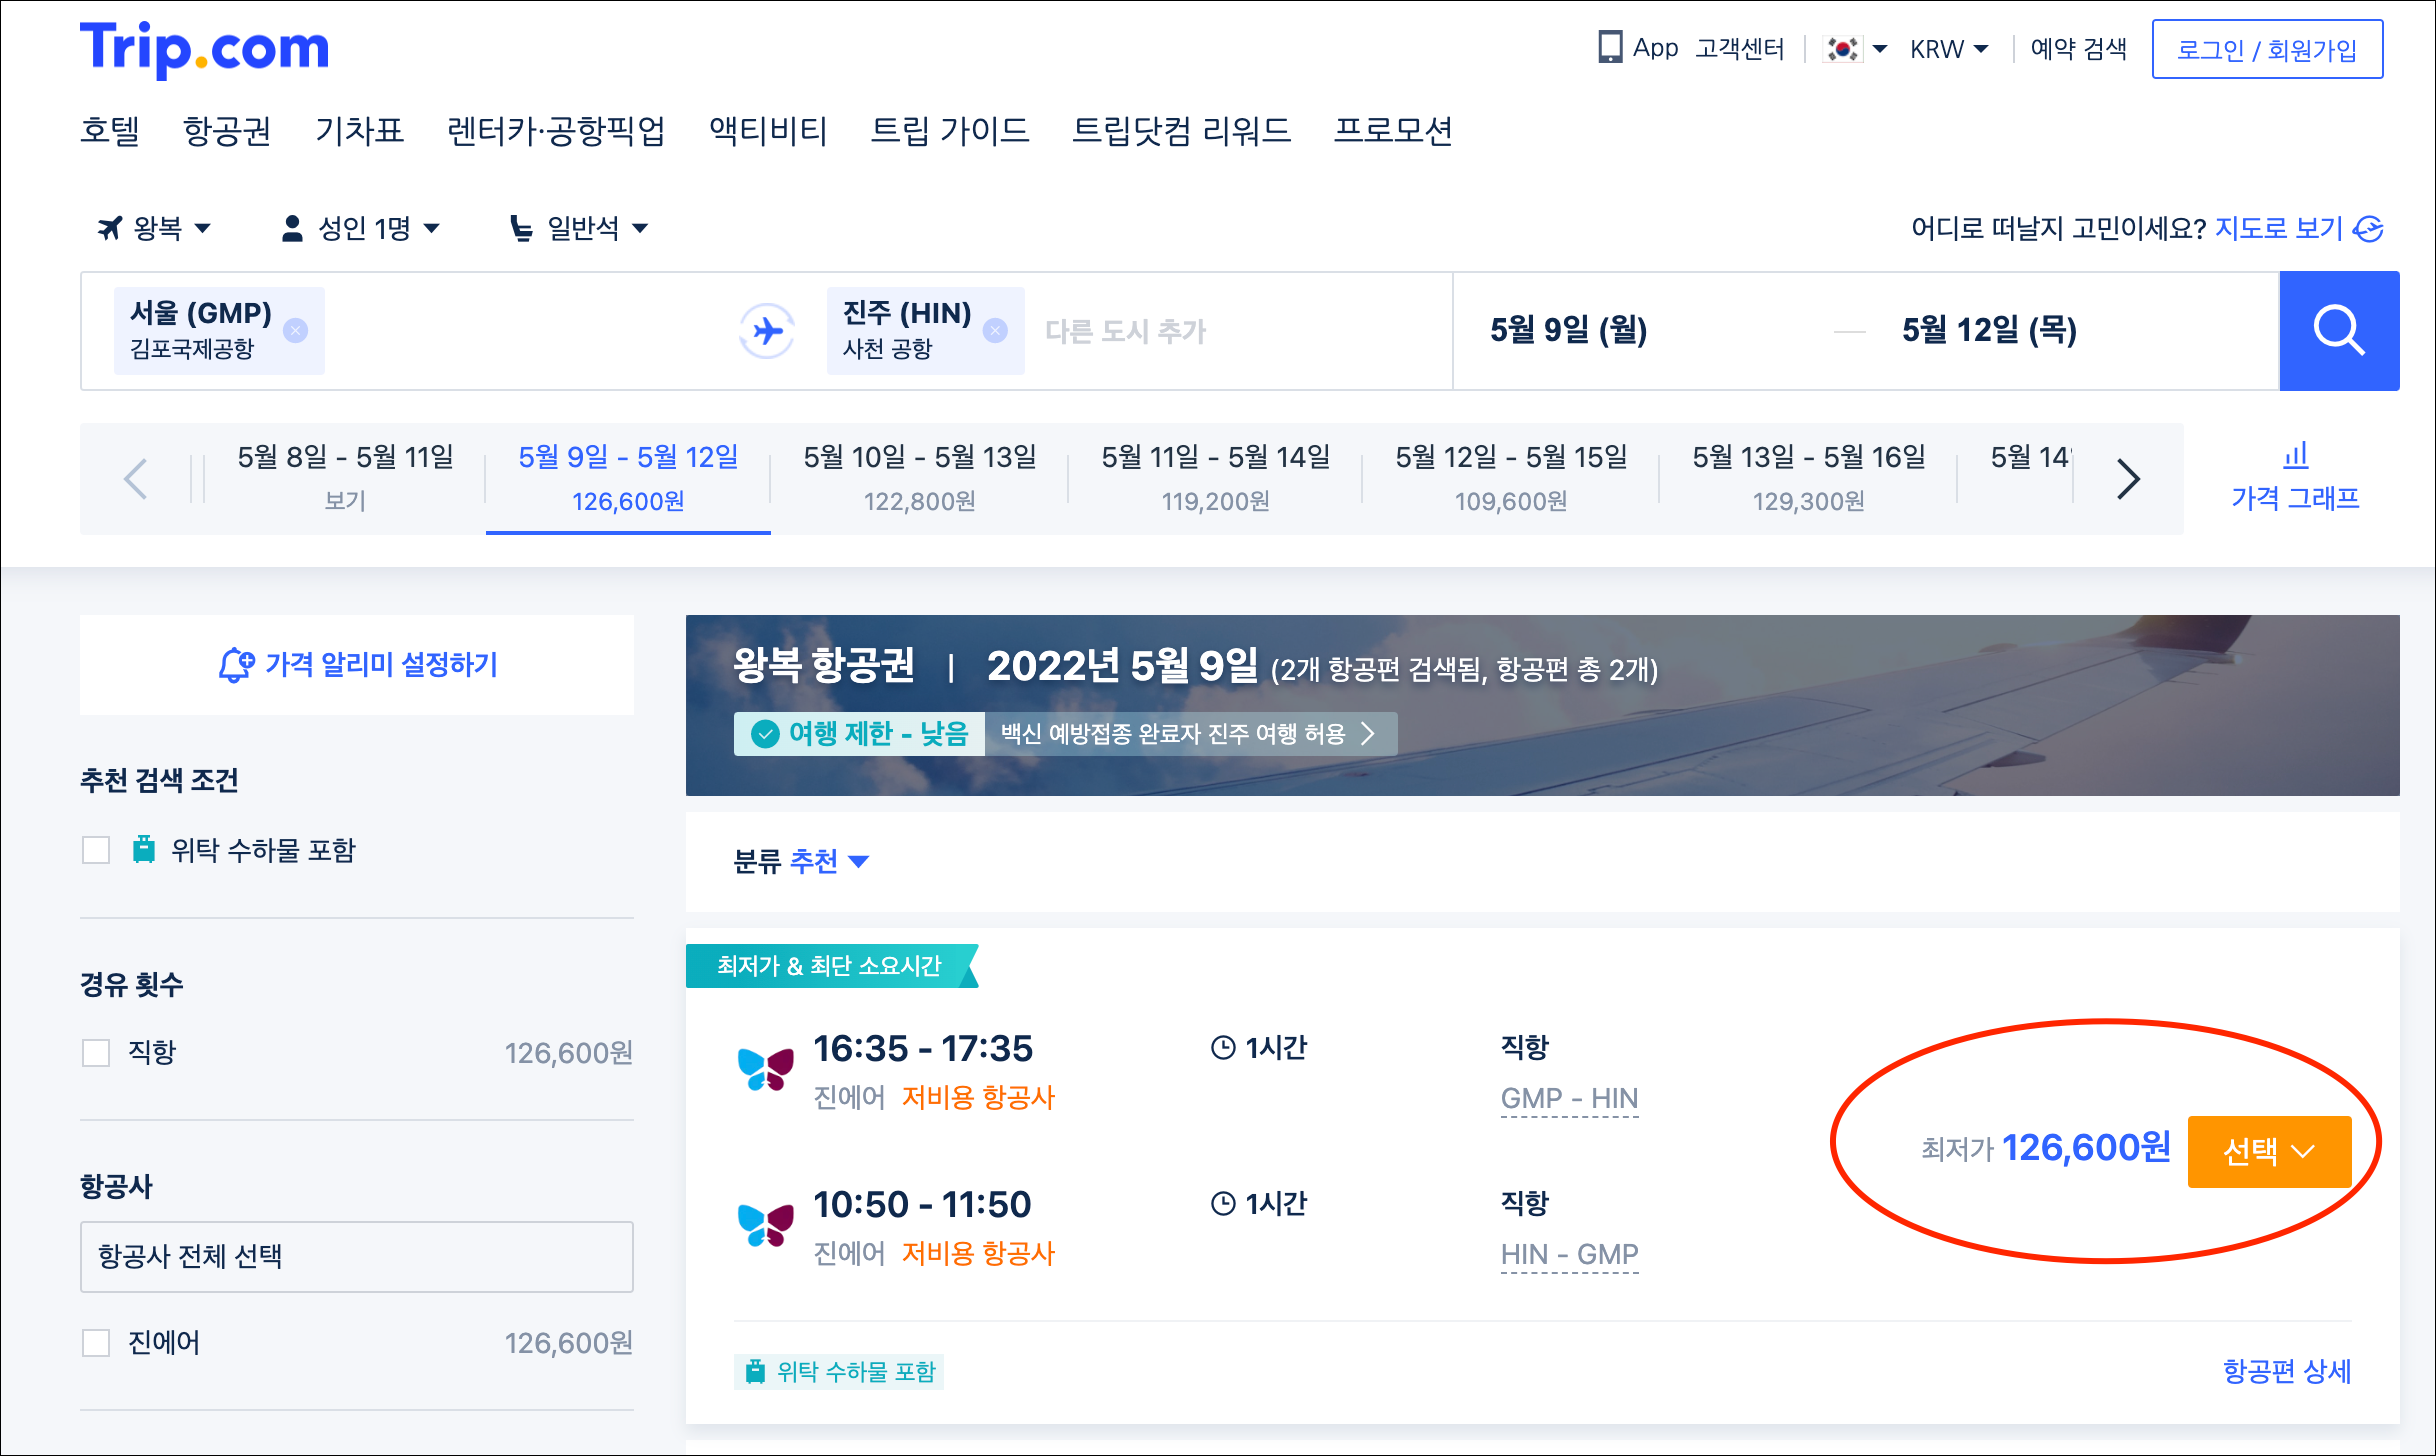
Task: Remove Jinju (HIN) destination city chip
Action: (995, 331)
